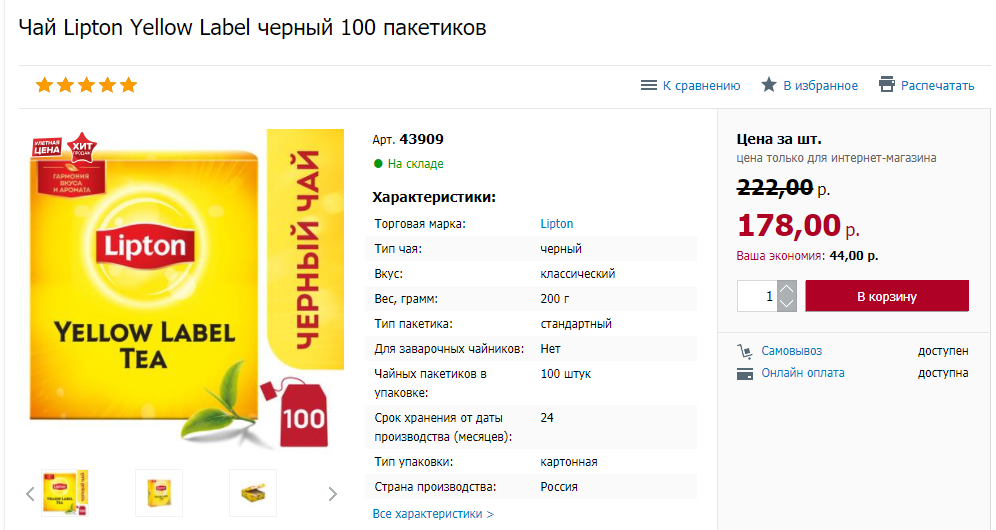996x530 pixels.
Task: Show previous product thumbnails
Action: tap(30, 493)
